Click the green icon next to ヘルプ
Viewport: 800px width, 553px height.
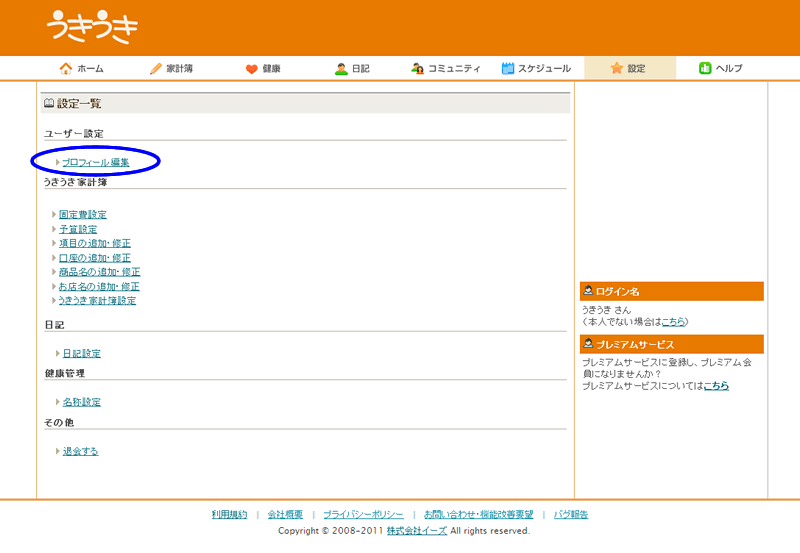tap(705, 68)
